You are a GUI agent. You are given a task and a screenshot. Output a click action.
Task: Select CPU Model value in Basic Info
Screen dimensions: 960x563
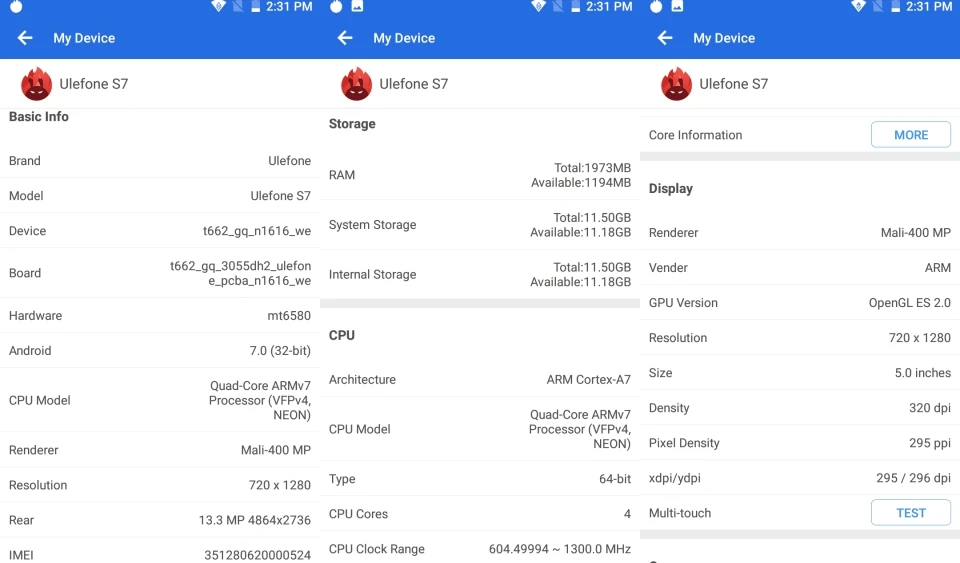point(260,400)
